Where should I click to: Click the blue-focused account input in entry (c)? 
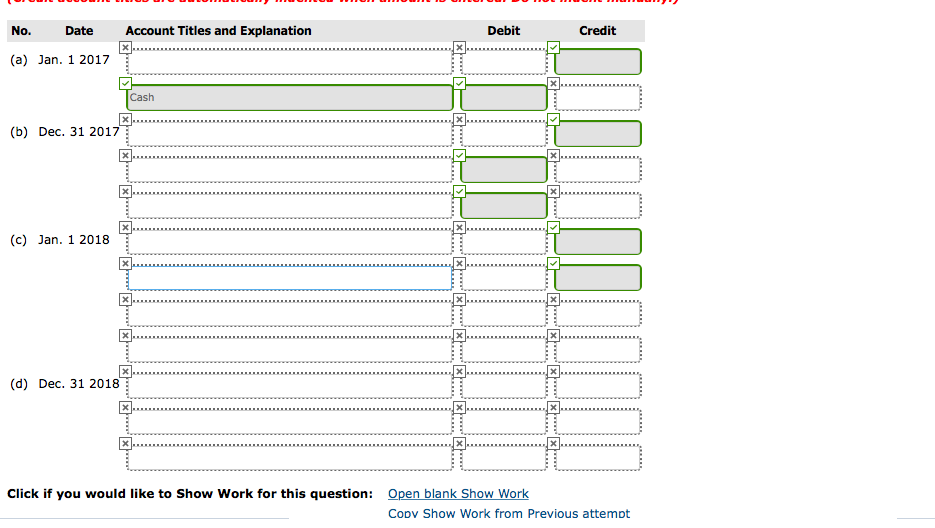click(290, 278)
